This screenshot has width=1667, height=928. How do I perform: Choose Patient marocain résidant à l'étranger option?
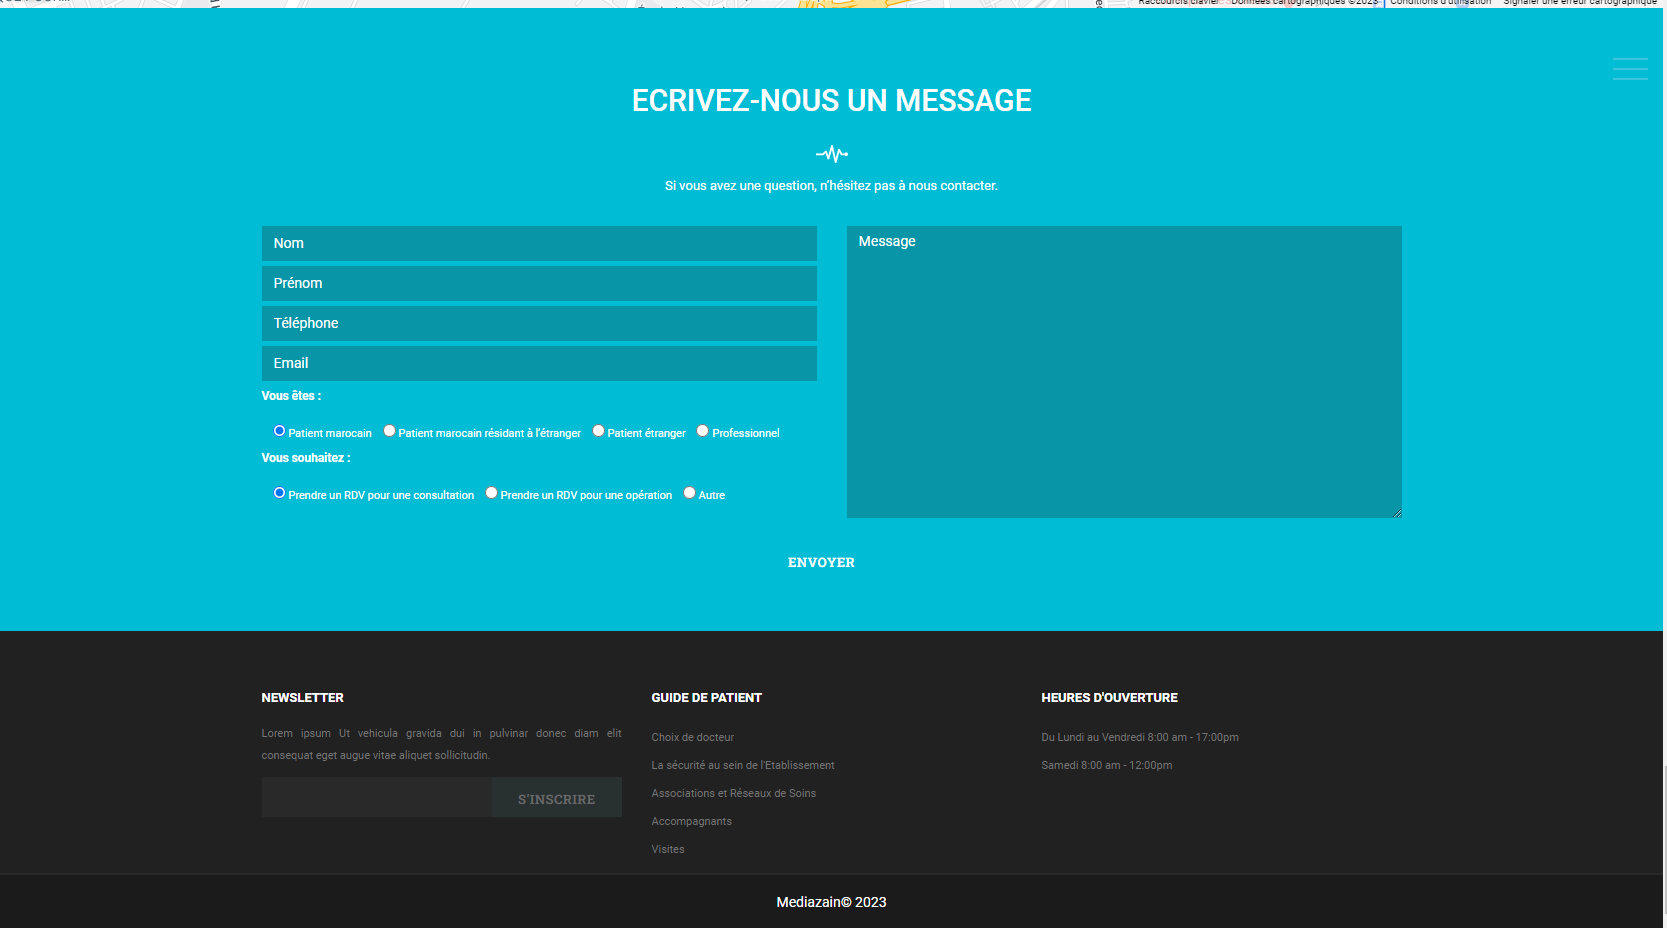[389, 431]
